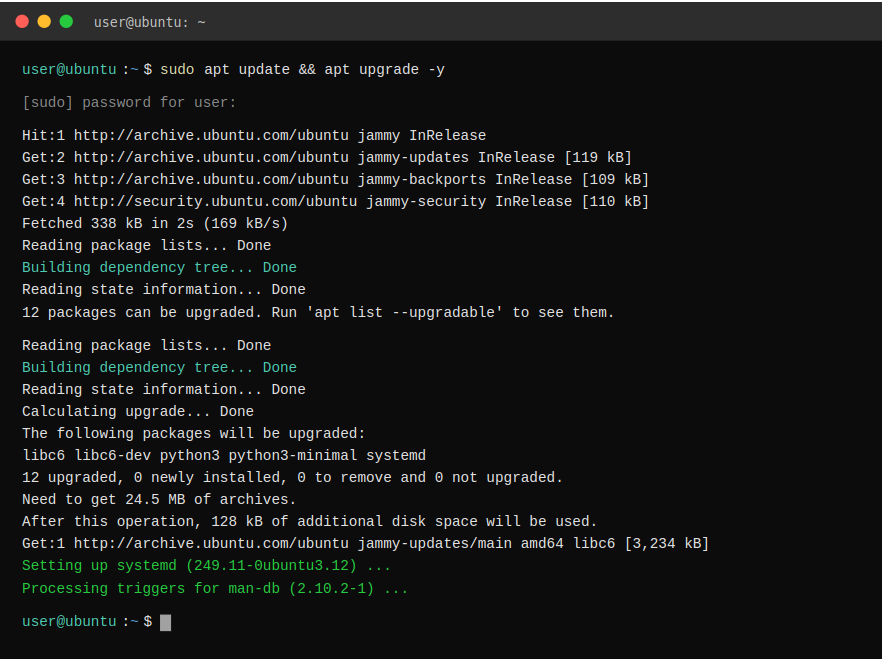882x659 pixels.
Task: Click the 'Get:4' jammy-security InRelease line
Action: 335,201
